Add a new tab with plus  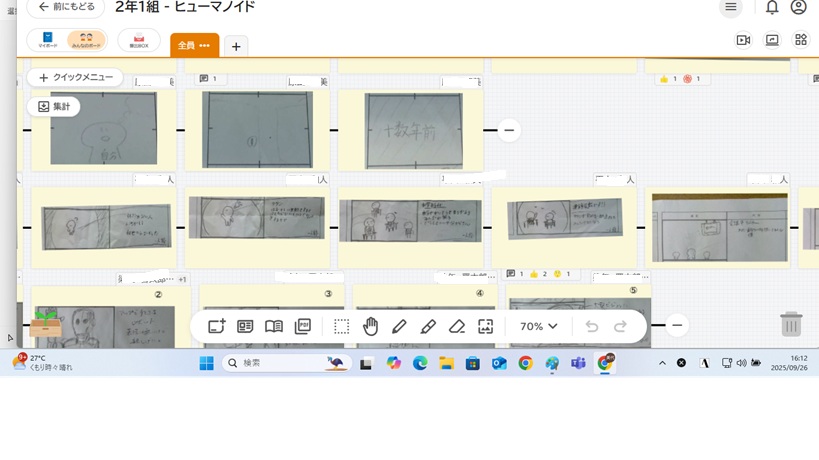(x=236, y=46)
